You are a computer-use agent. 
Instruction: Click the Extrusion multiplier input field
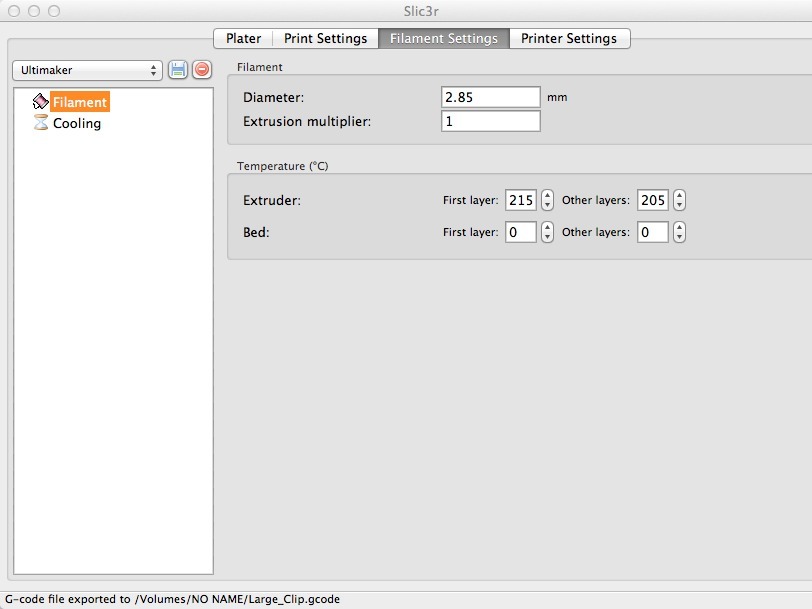tap(490, 121)
